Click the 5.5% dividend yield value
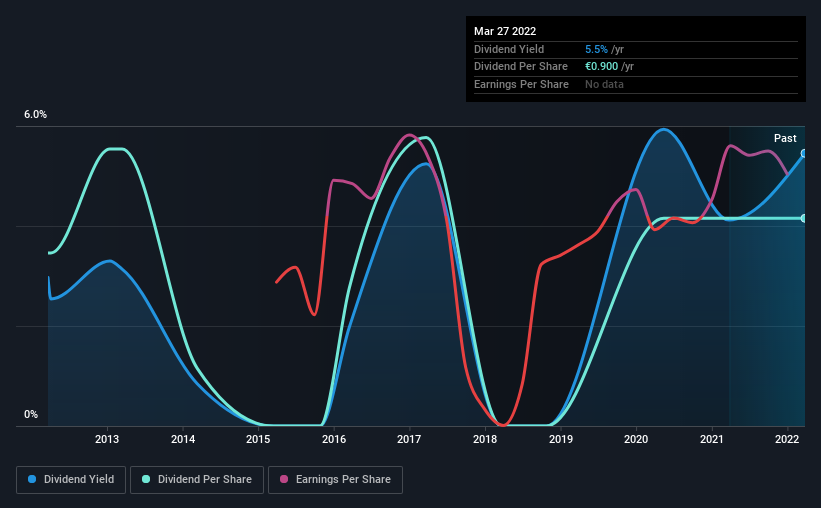Screen dimensions: 821x508 [x=596, y=49]
